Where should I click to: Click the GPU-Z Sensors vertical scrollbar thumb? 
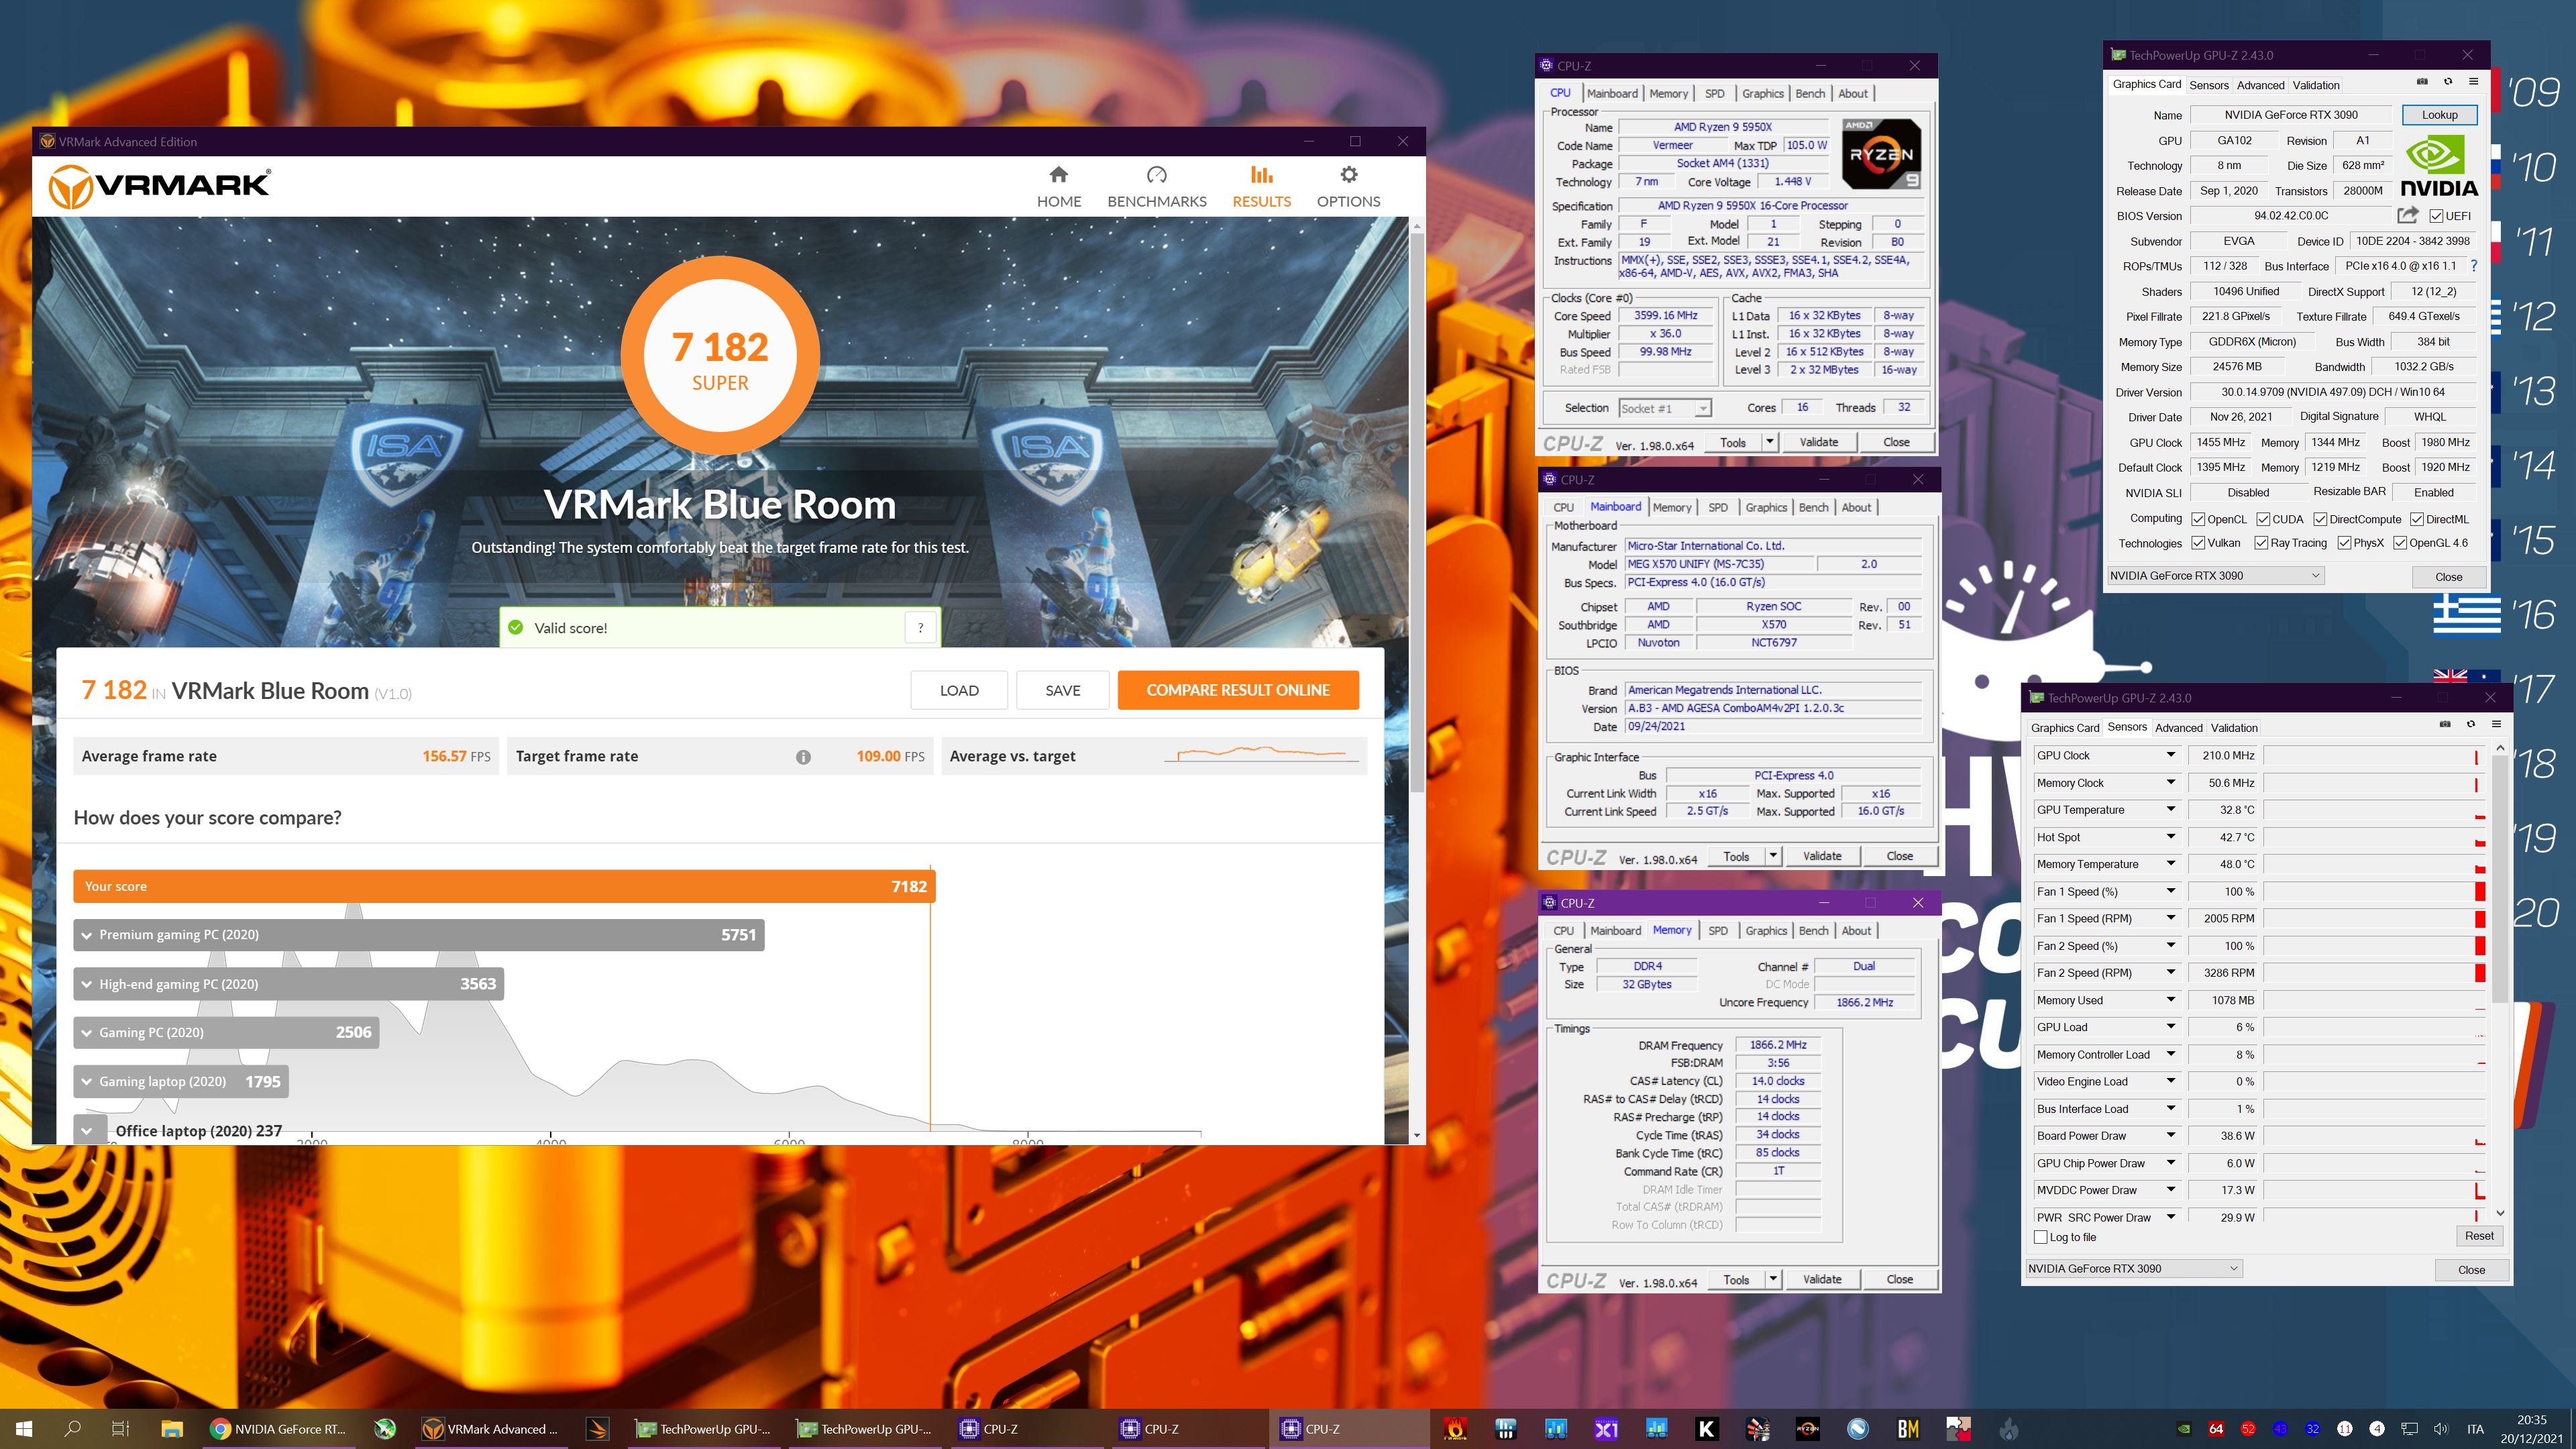click(2500, 880)
